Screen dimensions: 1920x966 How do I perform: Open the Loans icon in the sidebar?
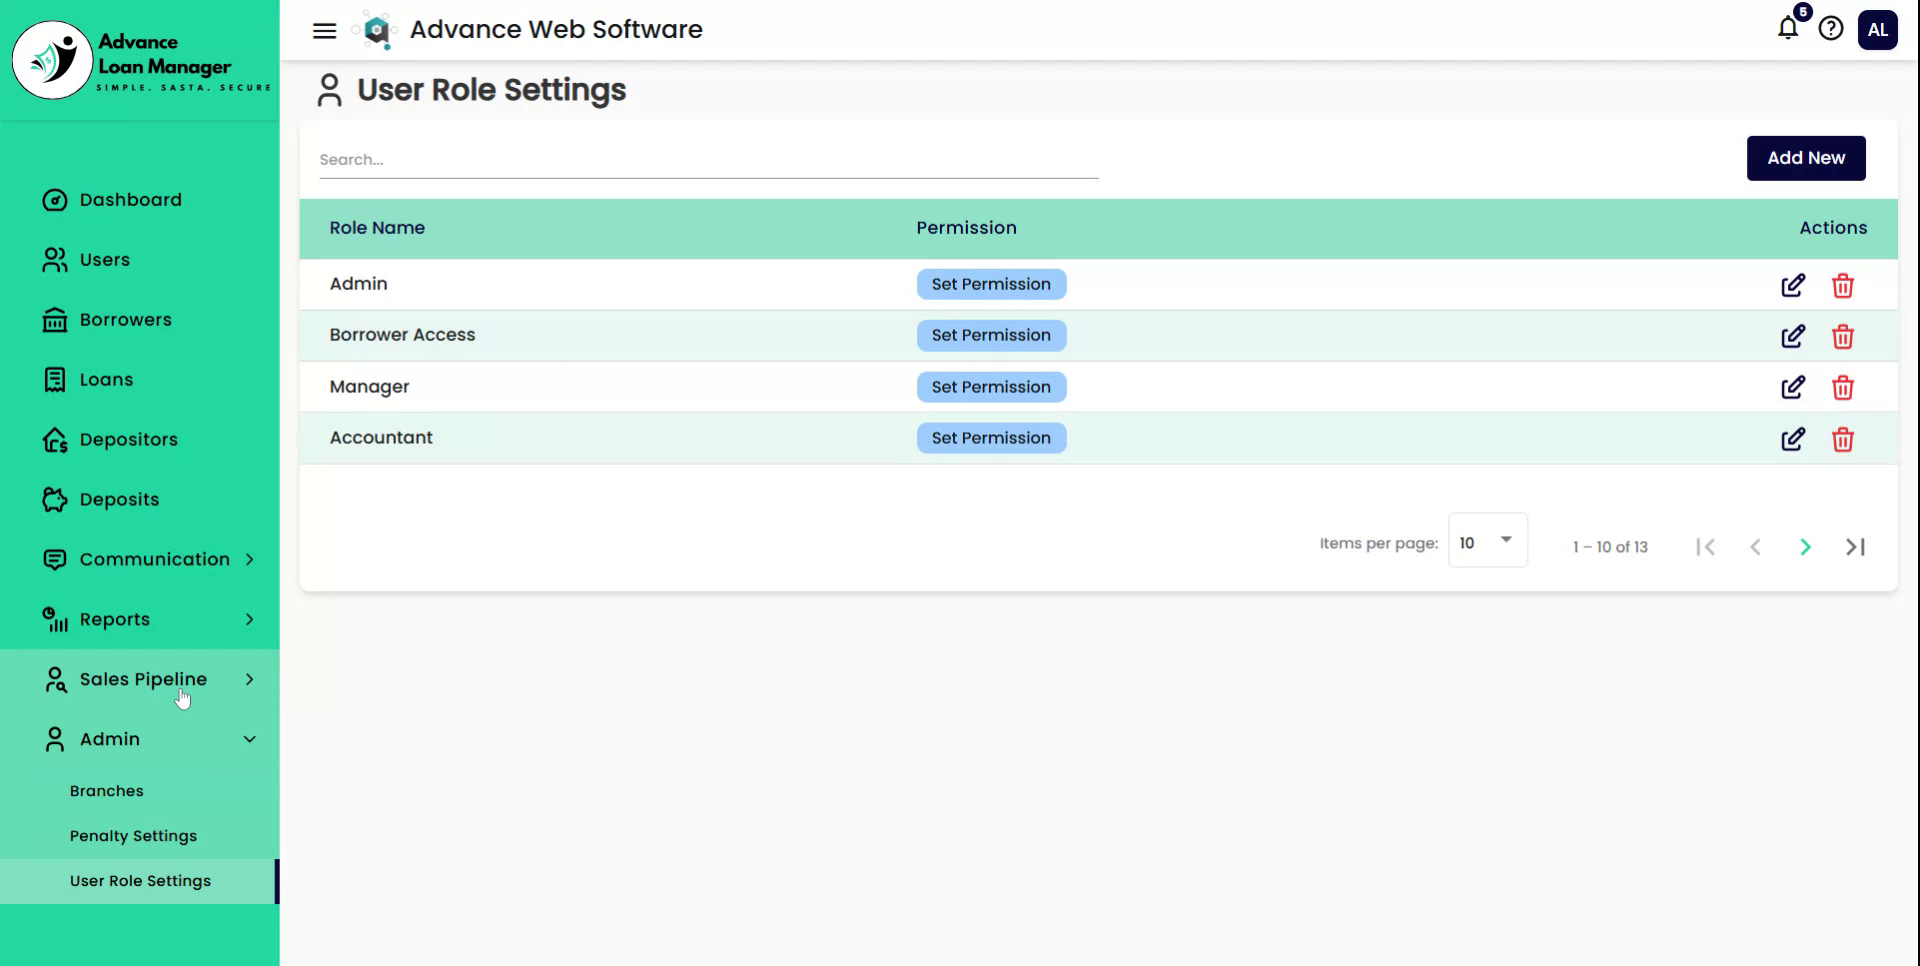coord(56,379)
